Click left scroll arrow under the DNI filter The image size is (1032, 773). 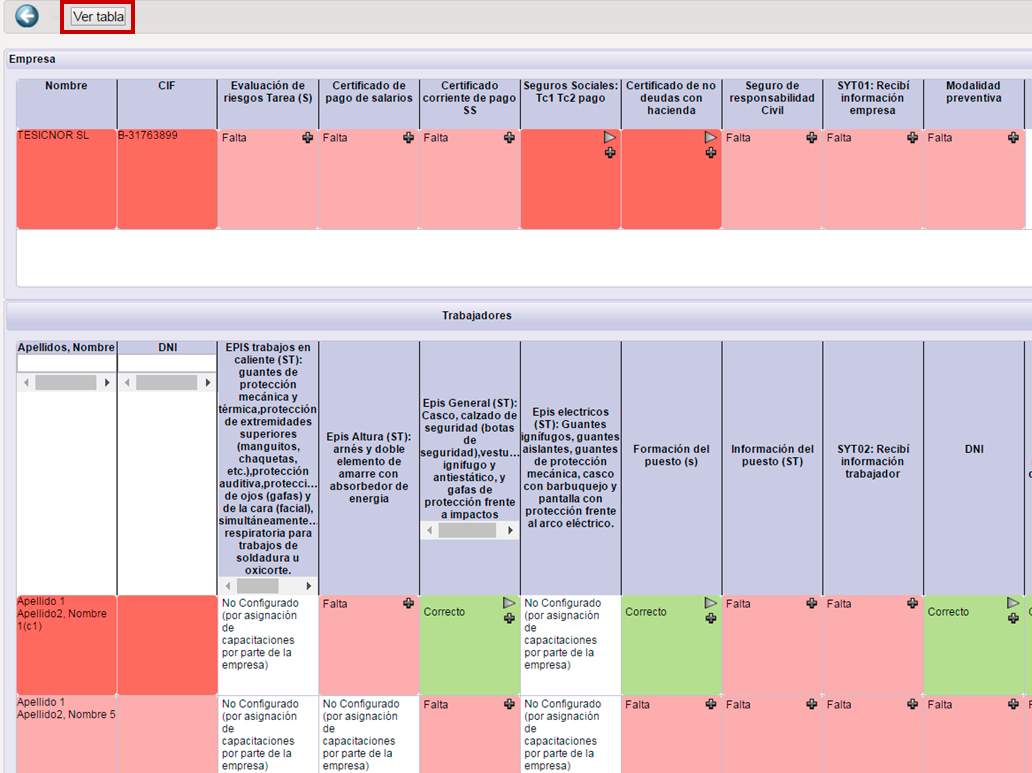point(127,383)
